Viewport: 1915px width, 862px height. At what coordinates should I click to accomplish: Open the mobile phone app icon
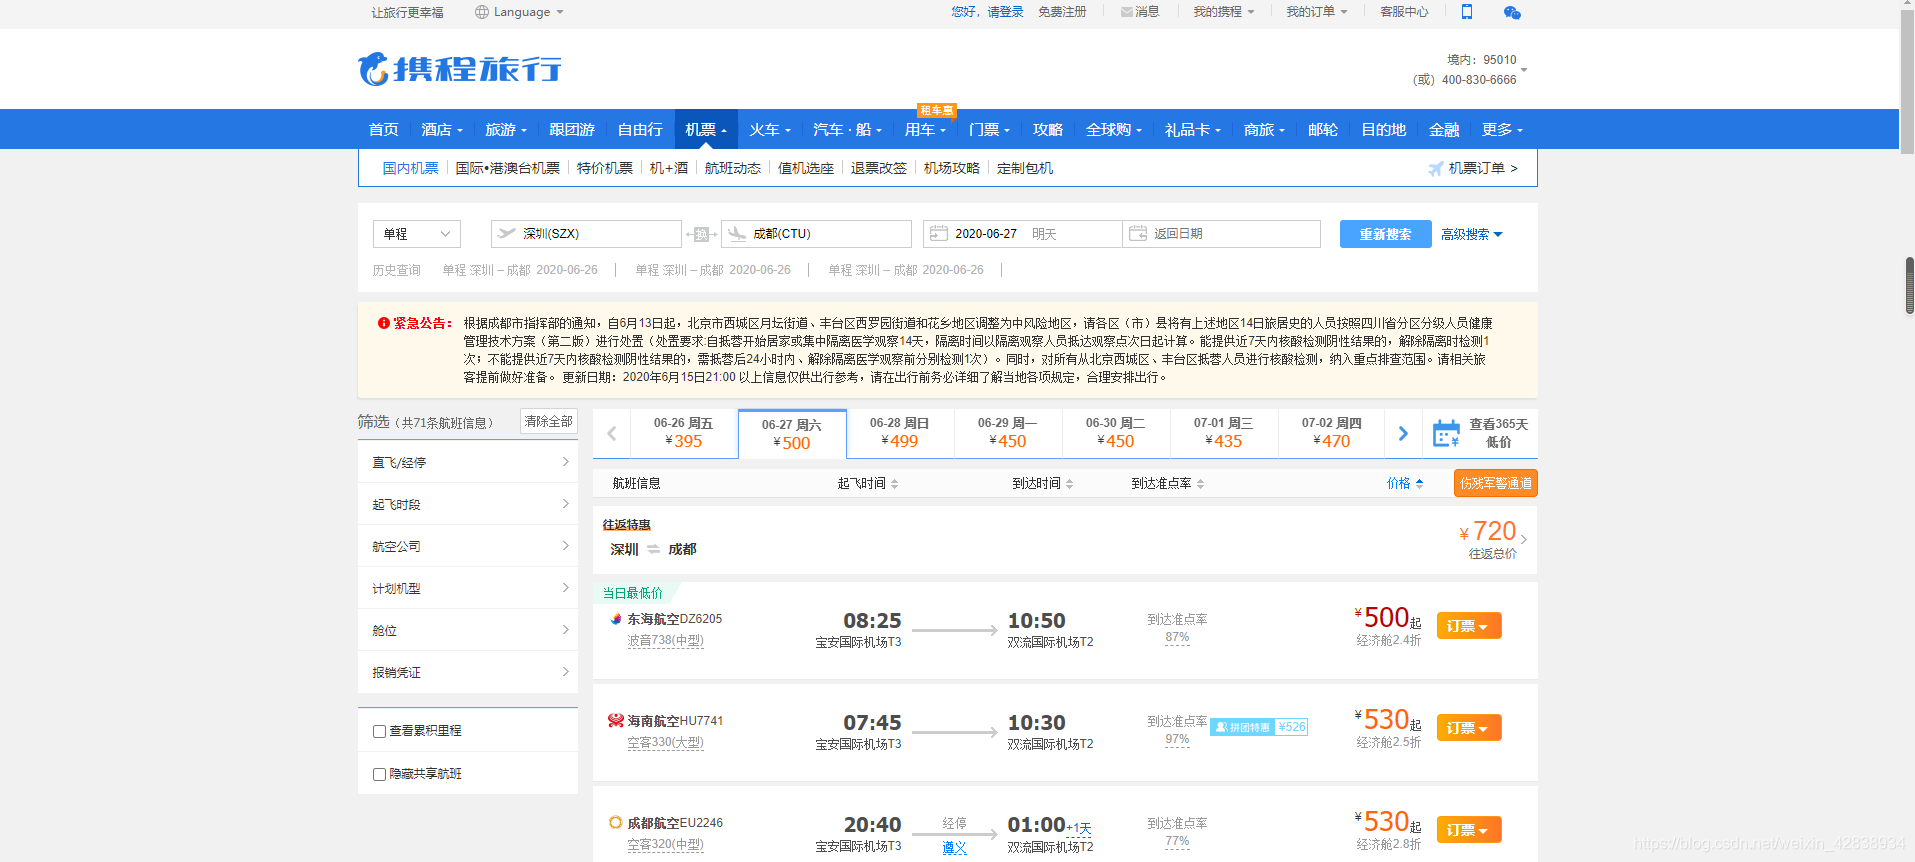(1467, 12)
